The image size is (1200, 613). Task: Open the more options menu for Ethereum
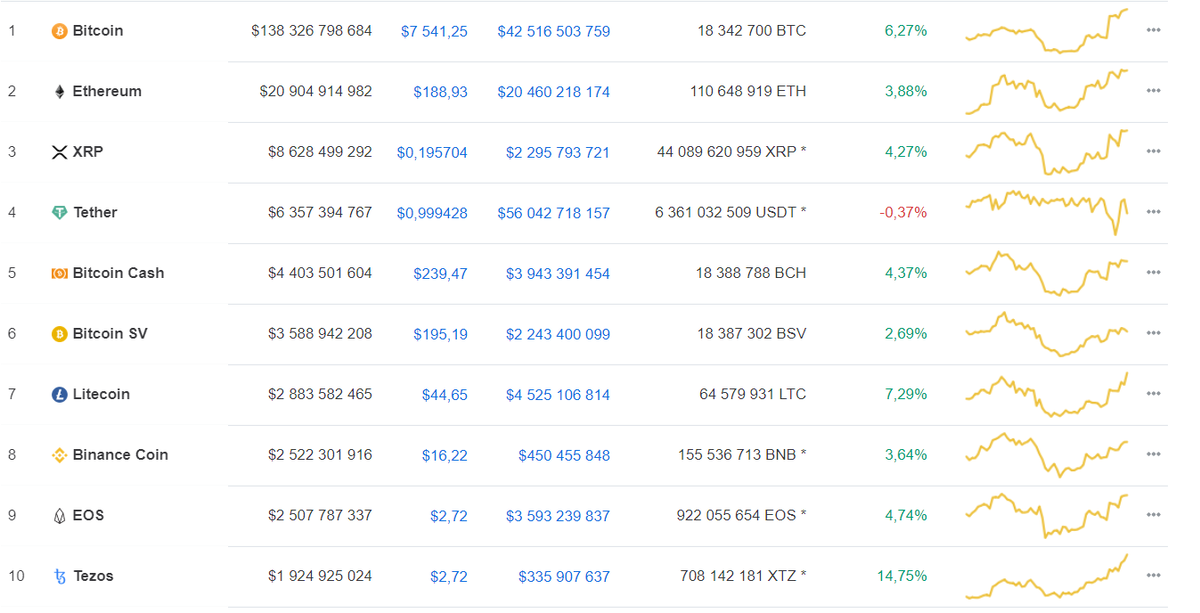pos(1153,91)
